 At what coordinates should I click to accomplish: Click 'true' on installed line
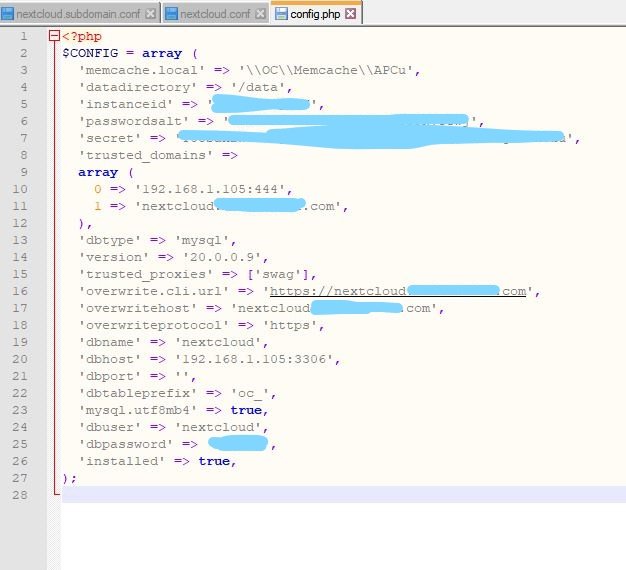(x=214, y=461)
